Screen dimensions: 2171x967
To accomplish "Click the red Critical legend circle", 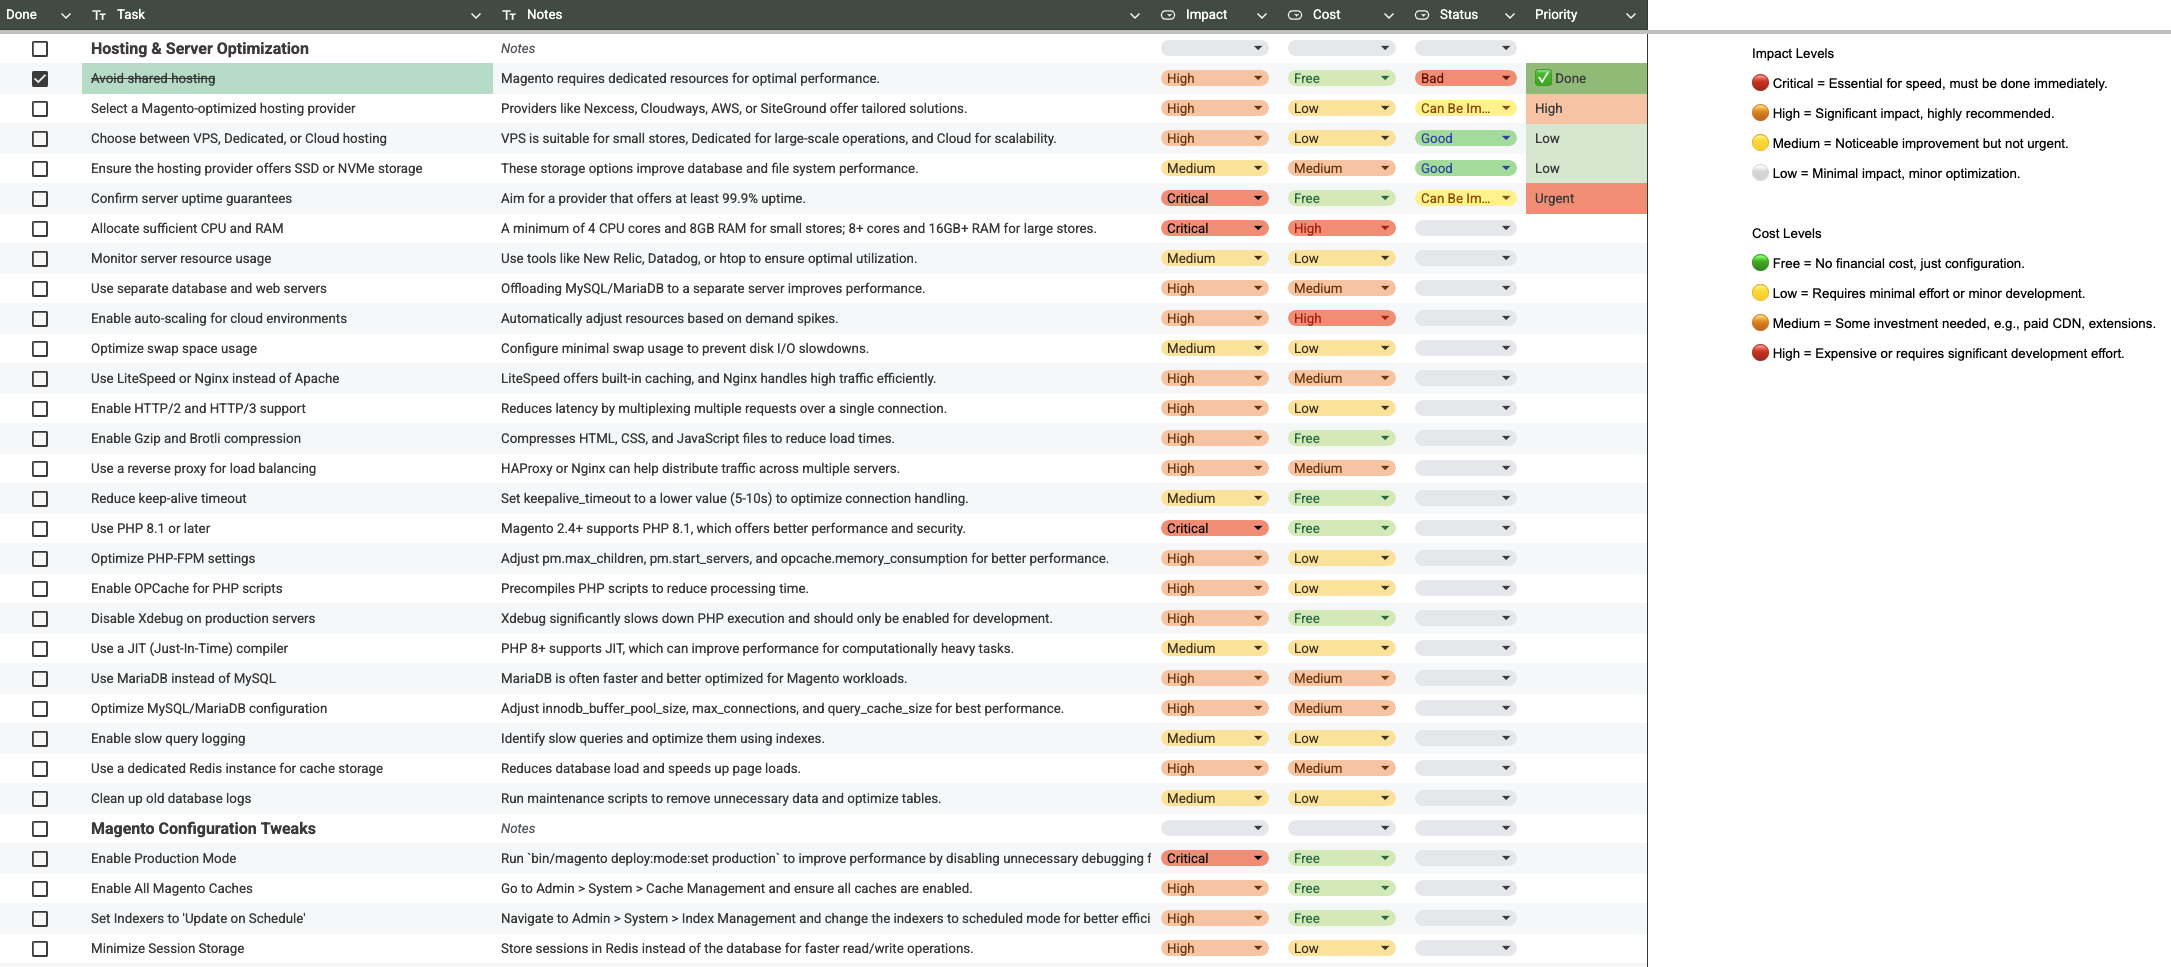I will (x=1760, y=83).
